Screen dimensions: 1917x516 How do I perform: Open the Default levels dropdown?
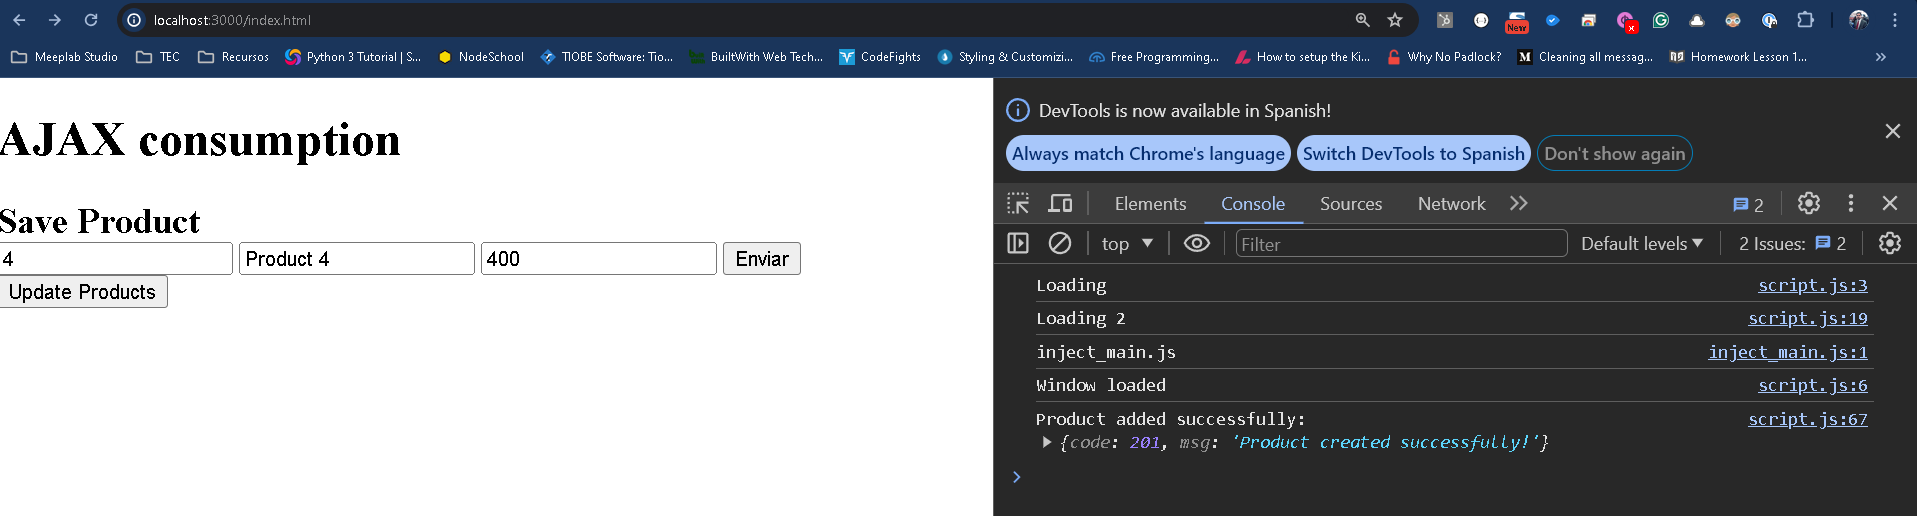tap(1641, 244)
